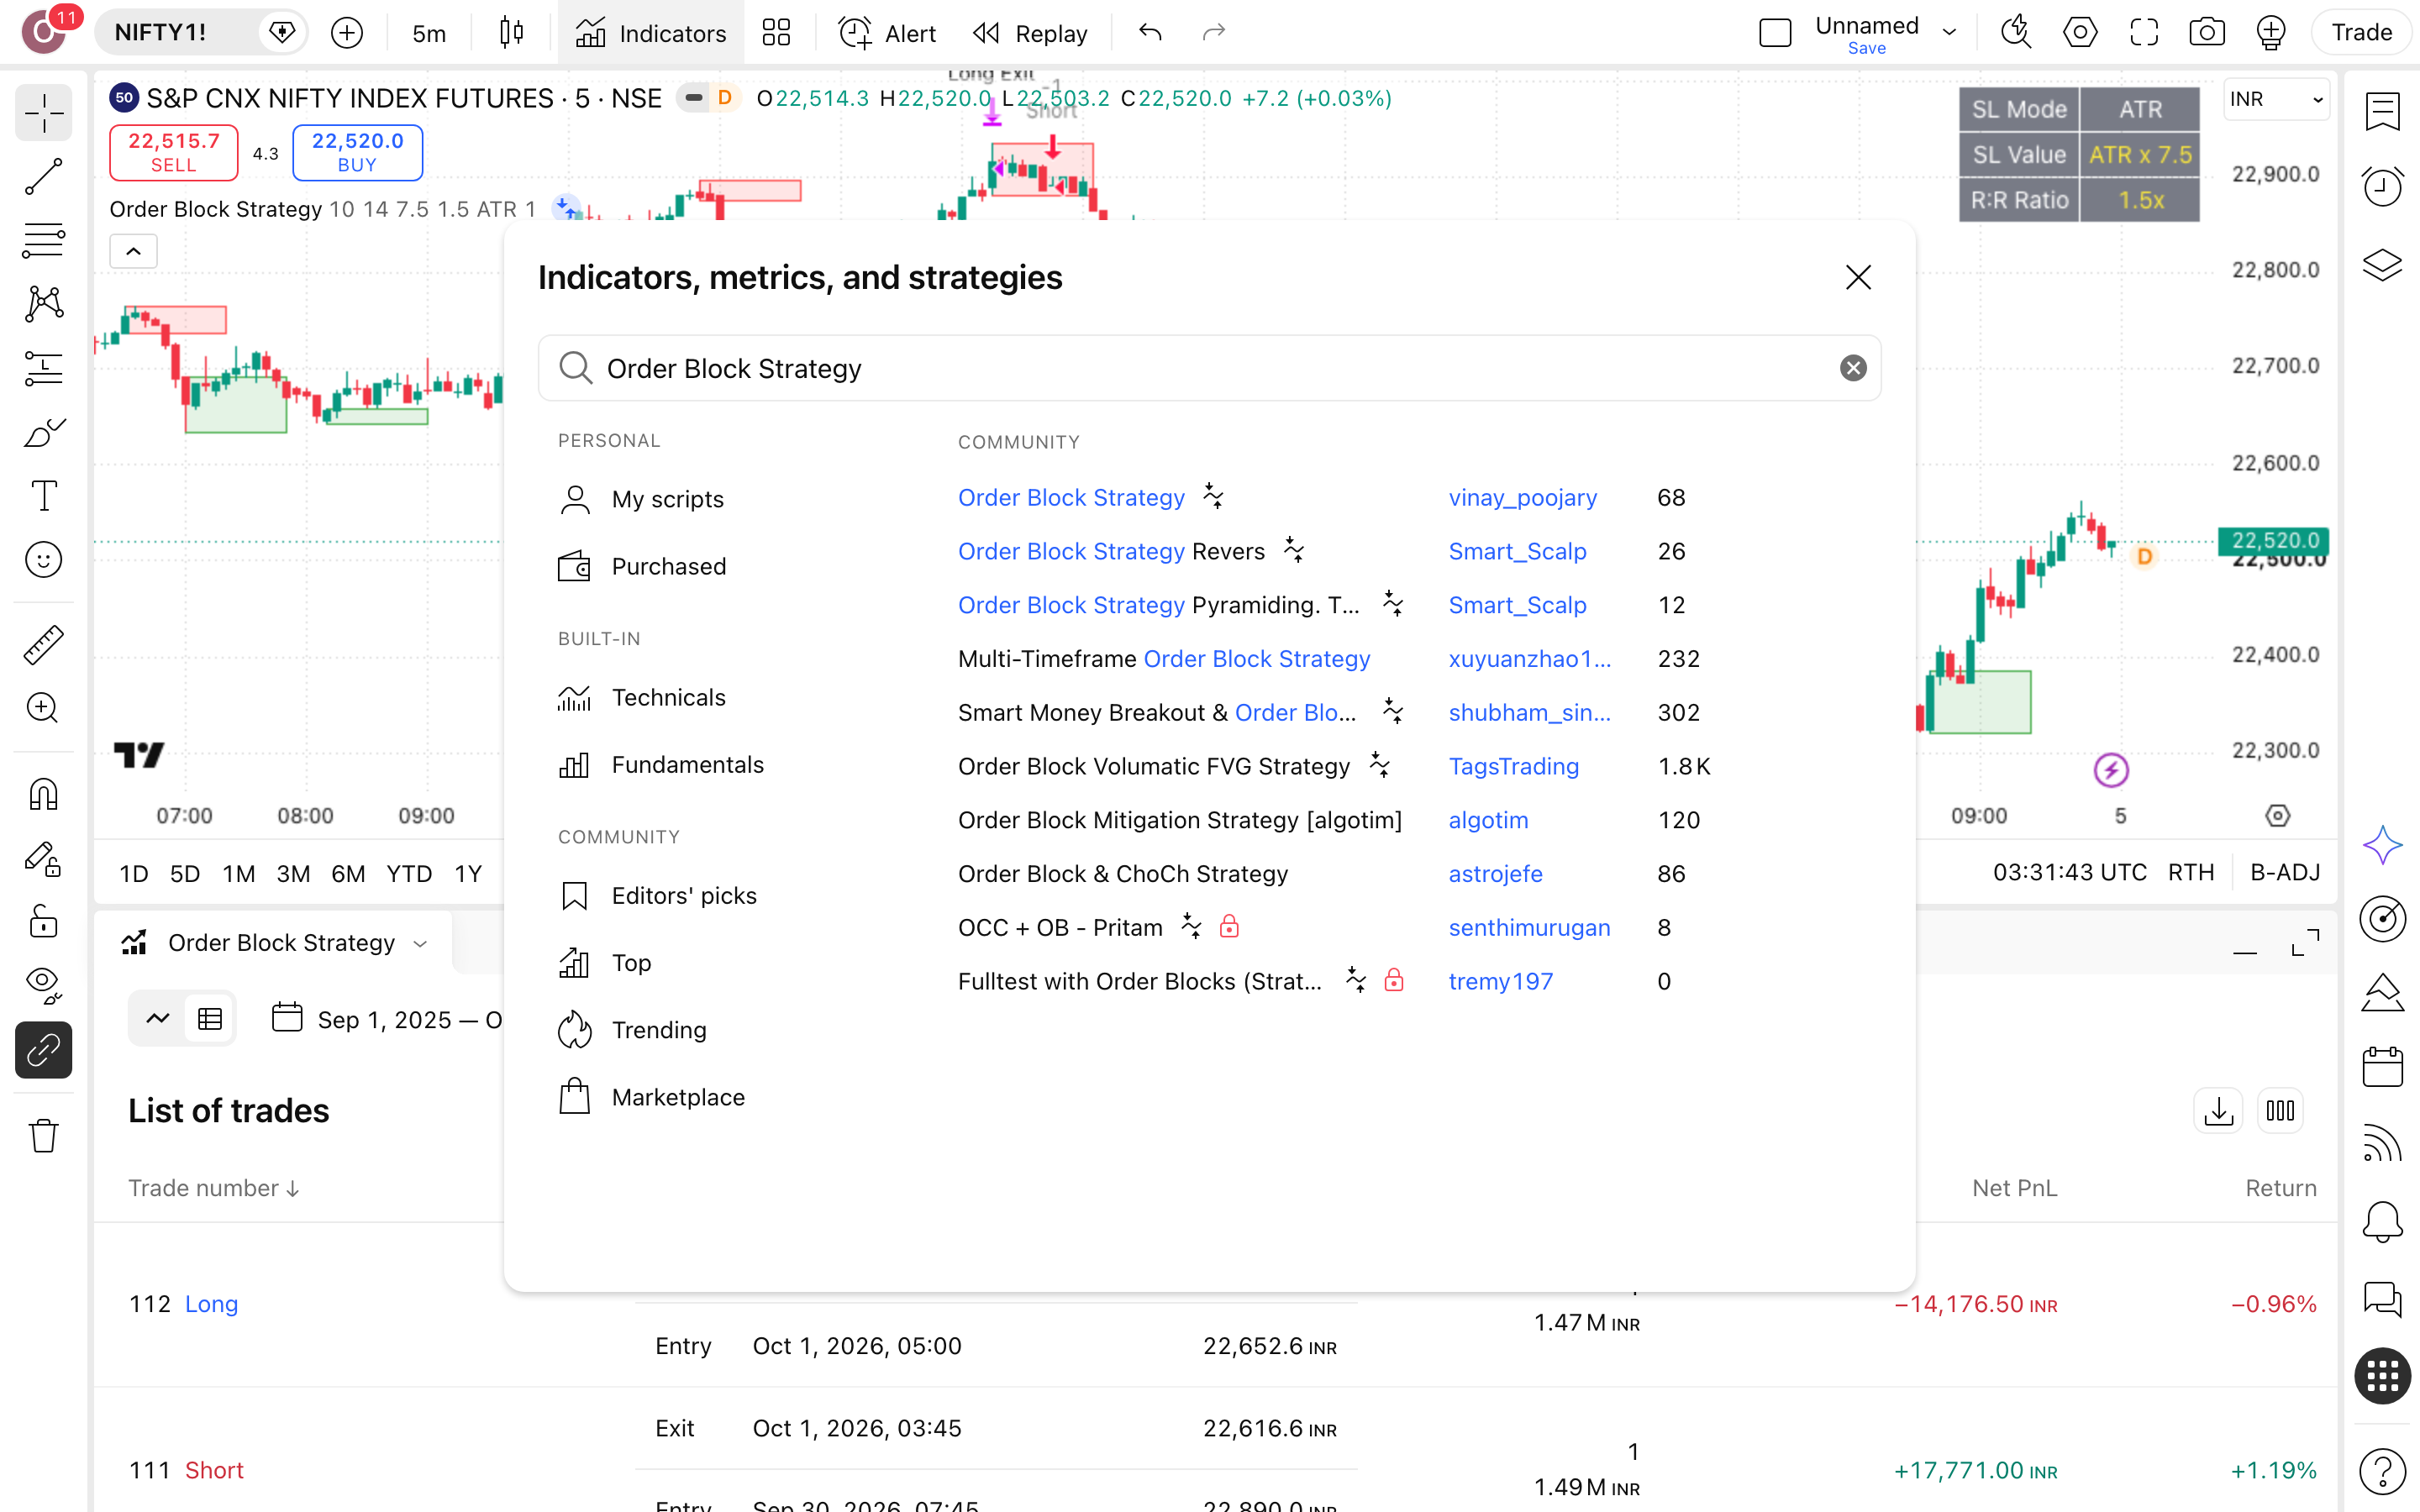Open the layout templates grid icon
This screenshot has height=1512, width=2420.
click(776, 33)
